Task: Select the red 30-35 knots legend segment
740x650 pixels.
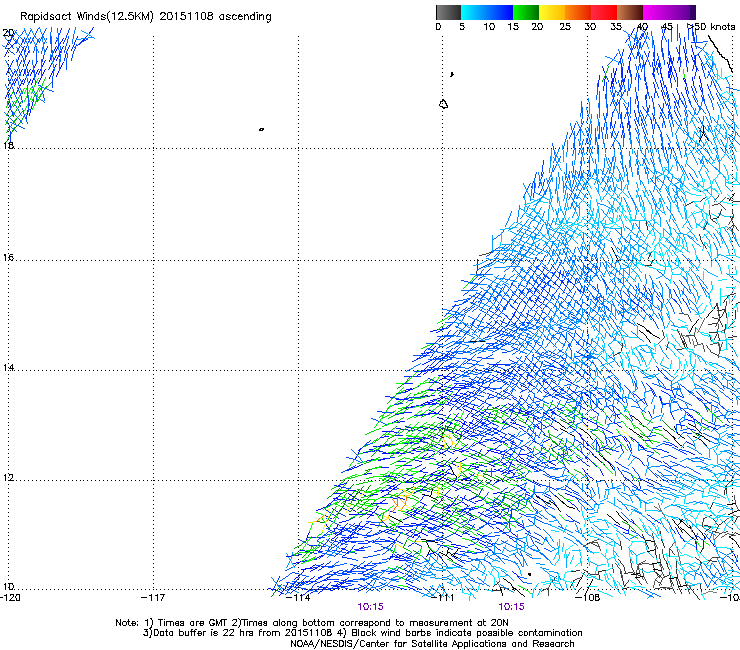Action: [x=604, y=12]
